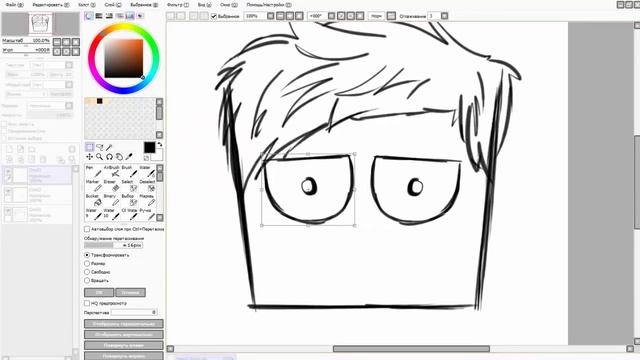Click undo in the top toolbar
The width and height of the screenshot is (640, 360).
(x=171, y=16)
